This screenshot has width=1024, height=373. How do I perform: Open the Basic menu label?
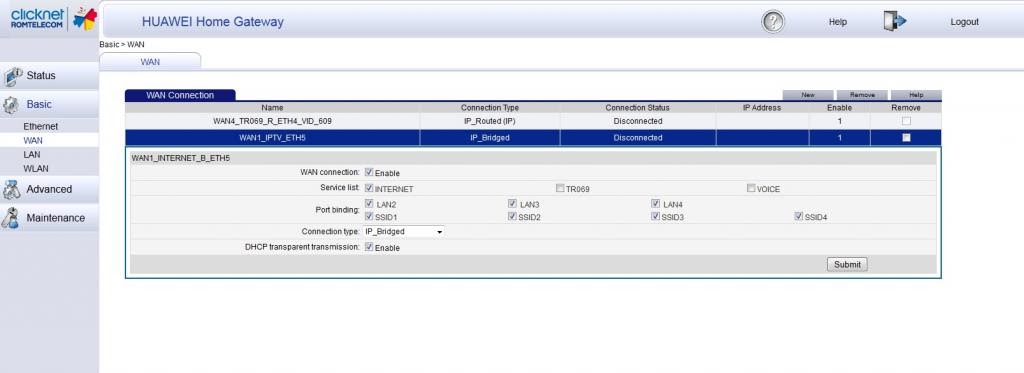tap(39, 105)
